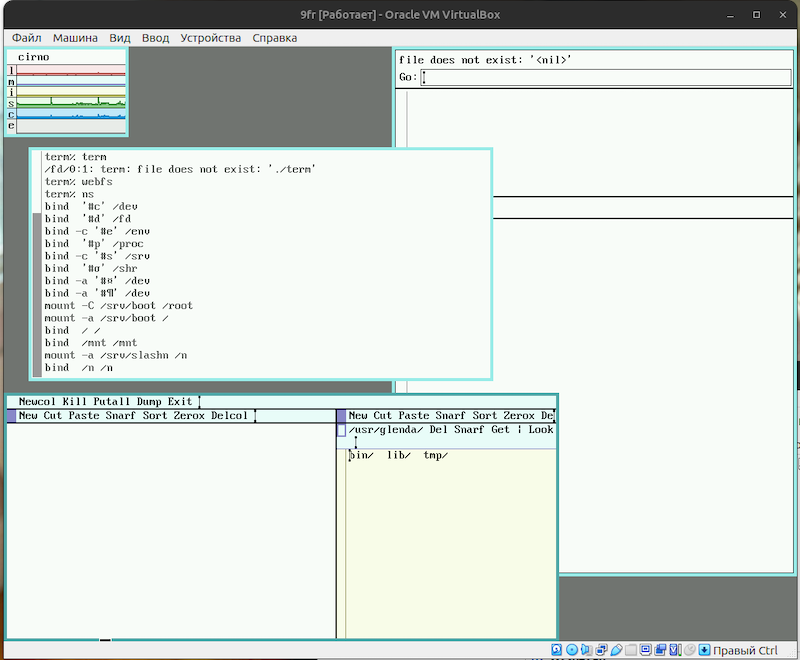The image size is (800, 660).
Task: Click the virtual display monitor status icon
Action: [x=646, y=650]
